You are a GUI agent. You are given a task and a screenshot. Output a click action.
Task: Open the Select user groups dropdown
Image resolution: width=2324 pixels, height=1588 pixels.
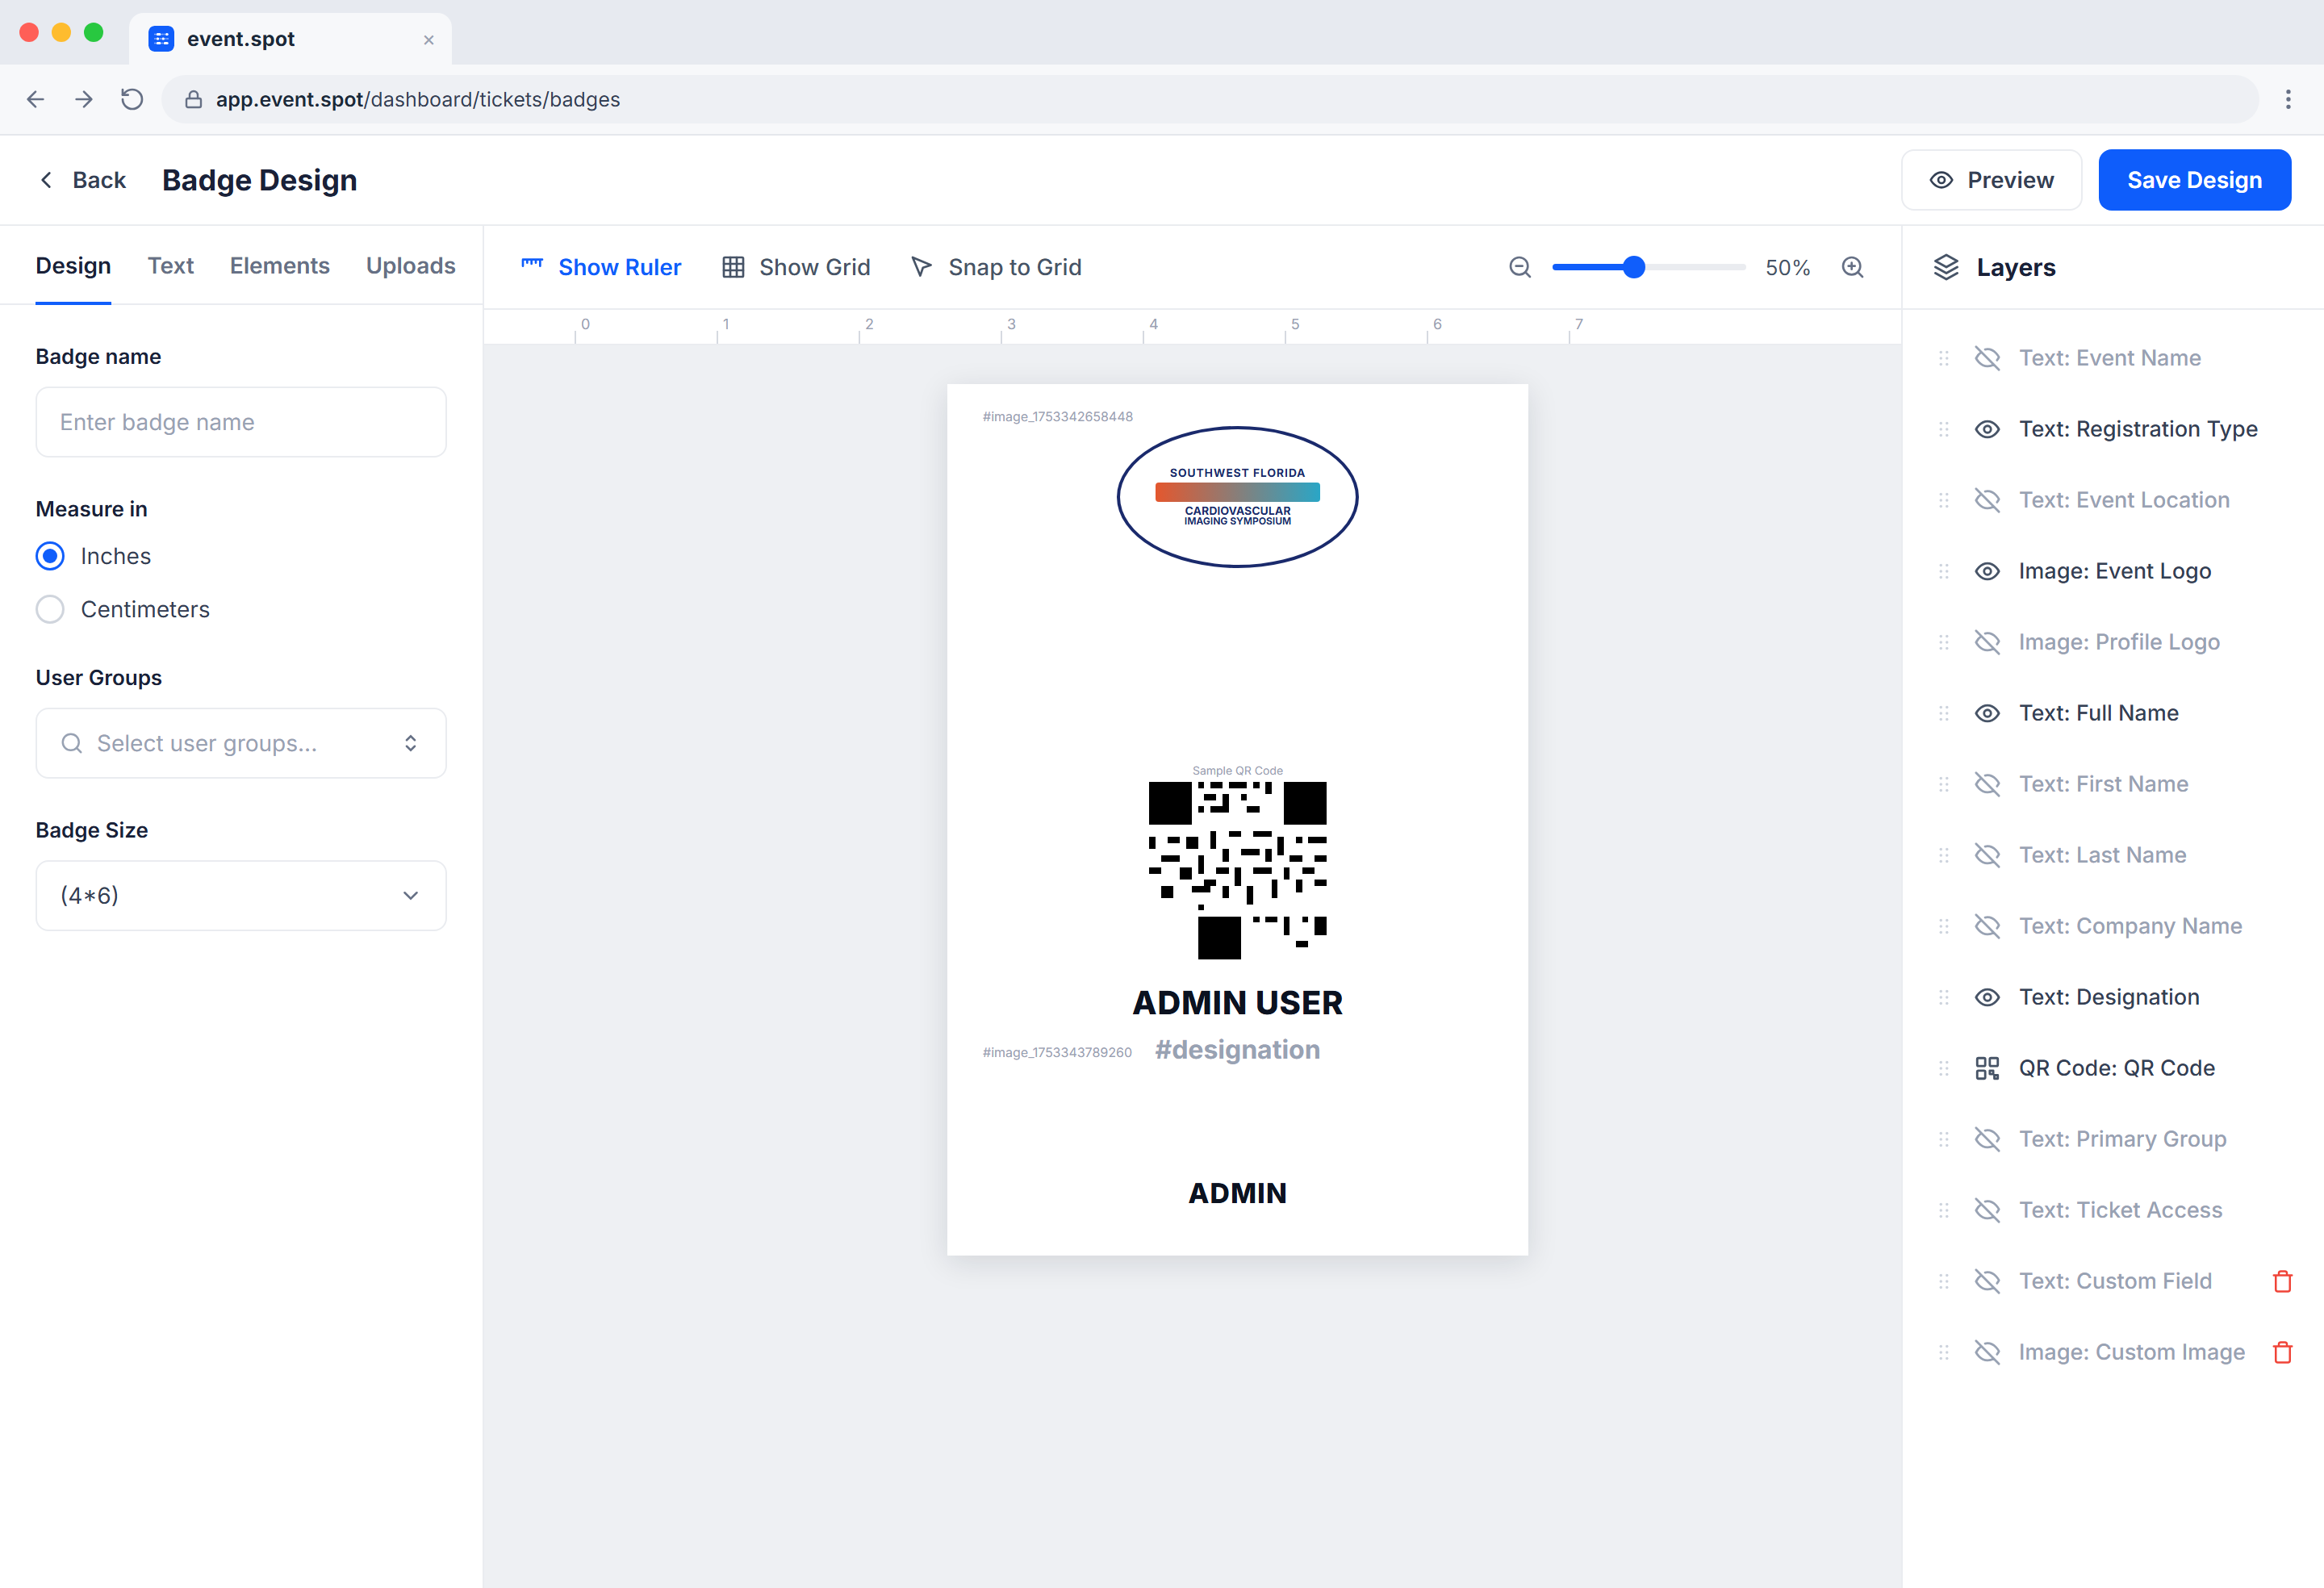[241, 743]
